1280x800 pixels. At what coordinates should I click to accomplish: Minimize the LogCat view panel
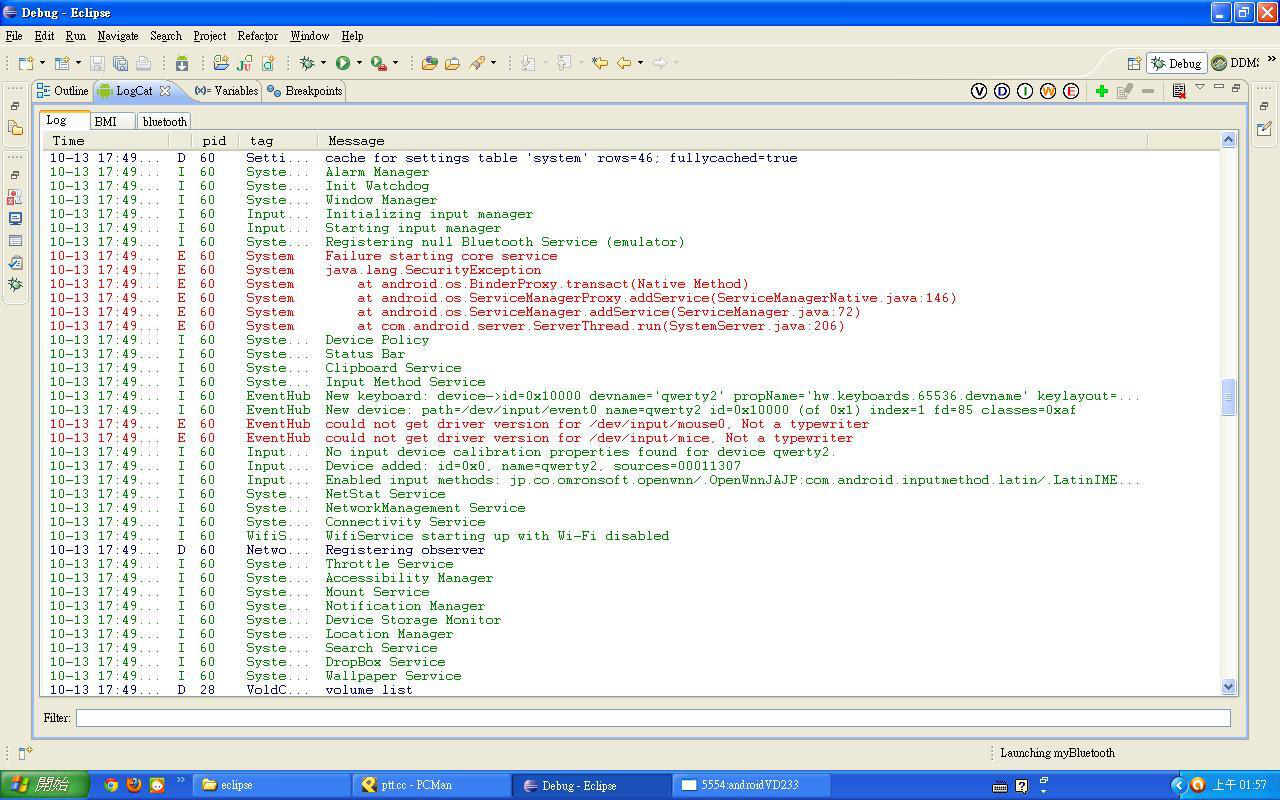1218,88
